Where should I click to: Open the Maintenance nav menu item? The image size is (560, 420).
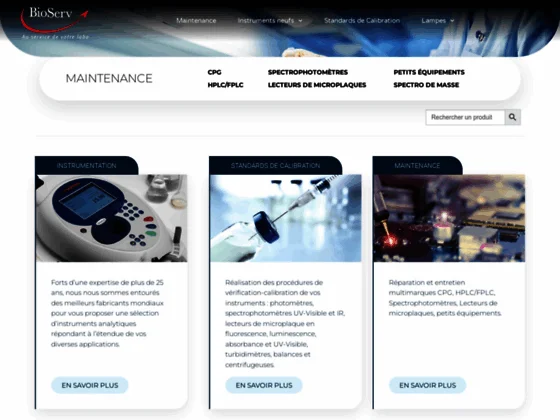point(196,21)
